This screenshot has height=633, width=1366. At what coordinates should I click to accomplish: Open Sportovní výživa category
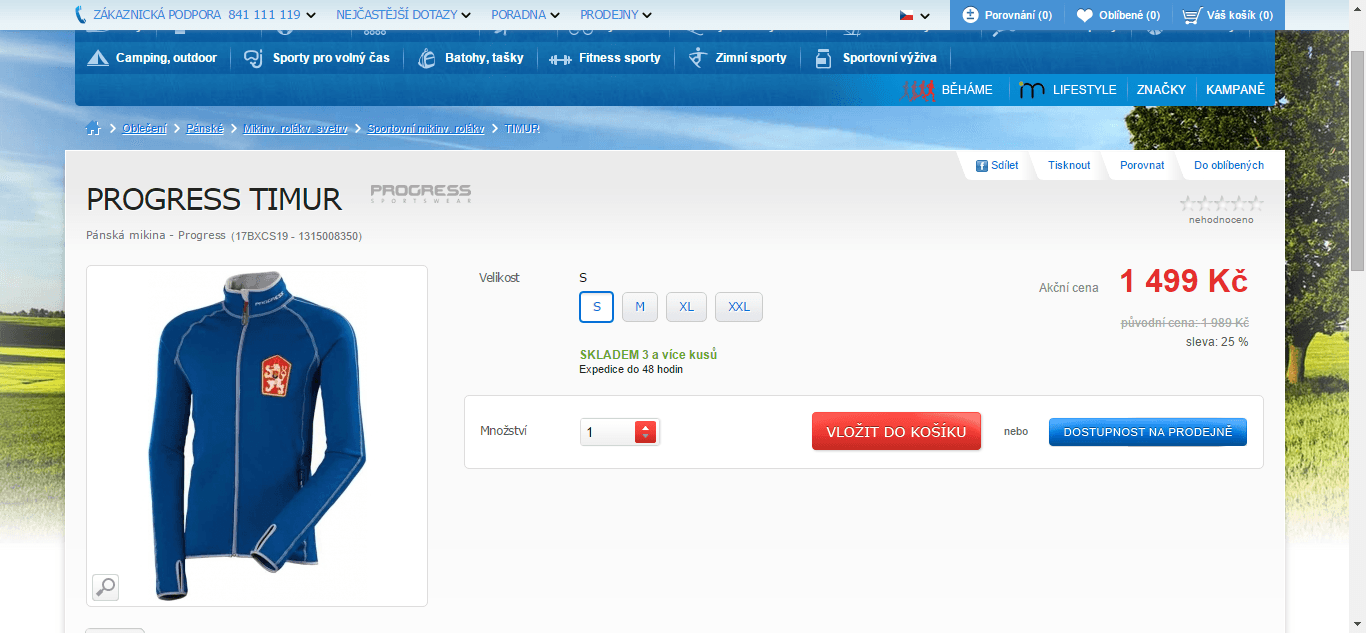pos(889,58)
